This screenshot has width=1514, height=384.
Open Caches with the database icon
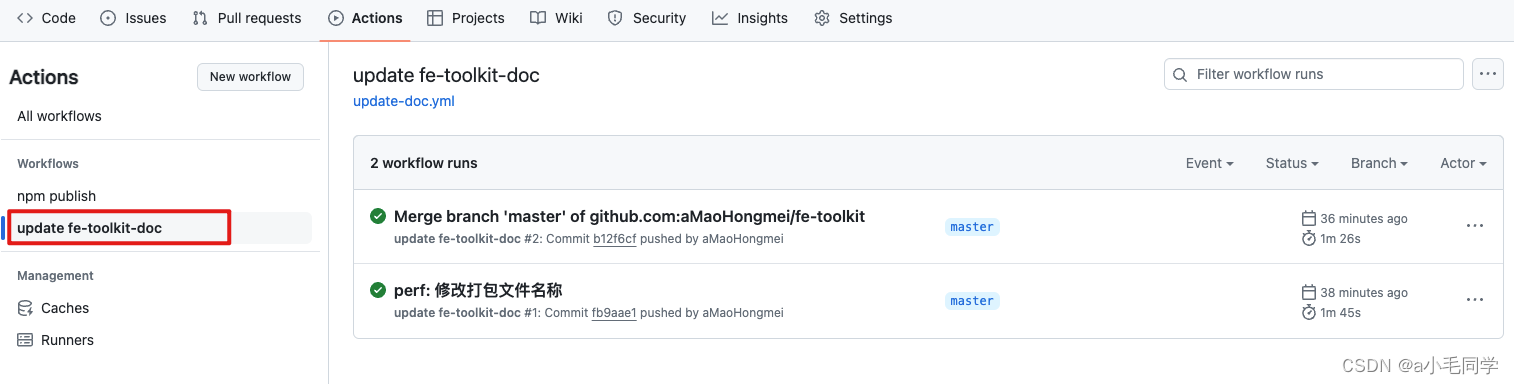click(x=53, y=308)
